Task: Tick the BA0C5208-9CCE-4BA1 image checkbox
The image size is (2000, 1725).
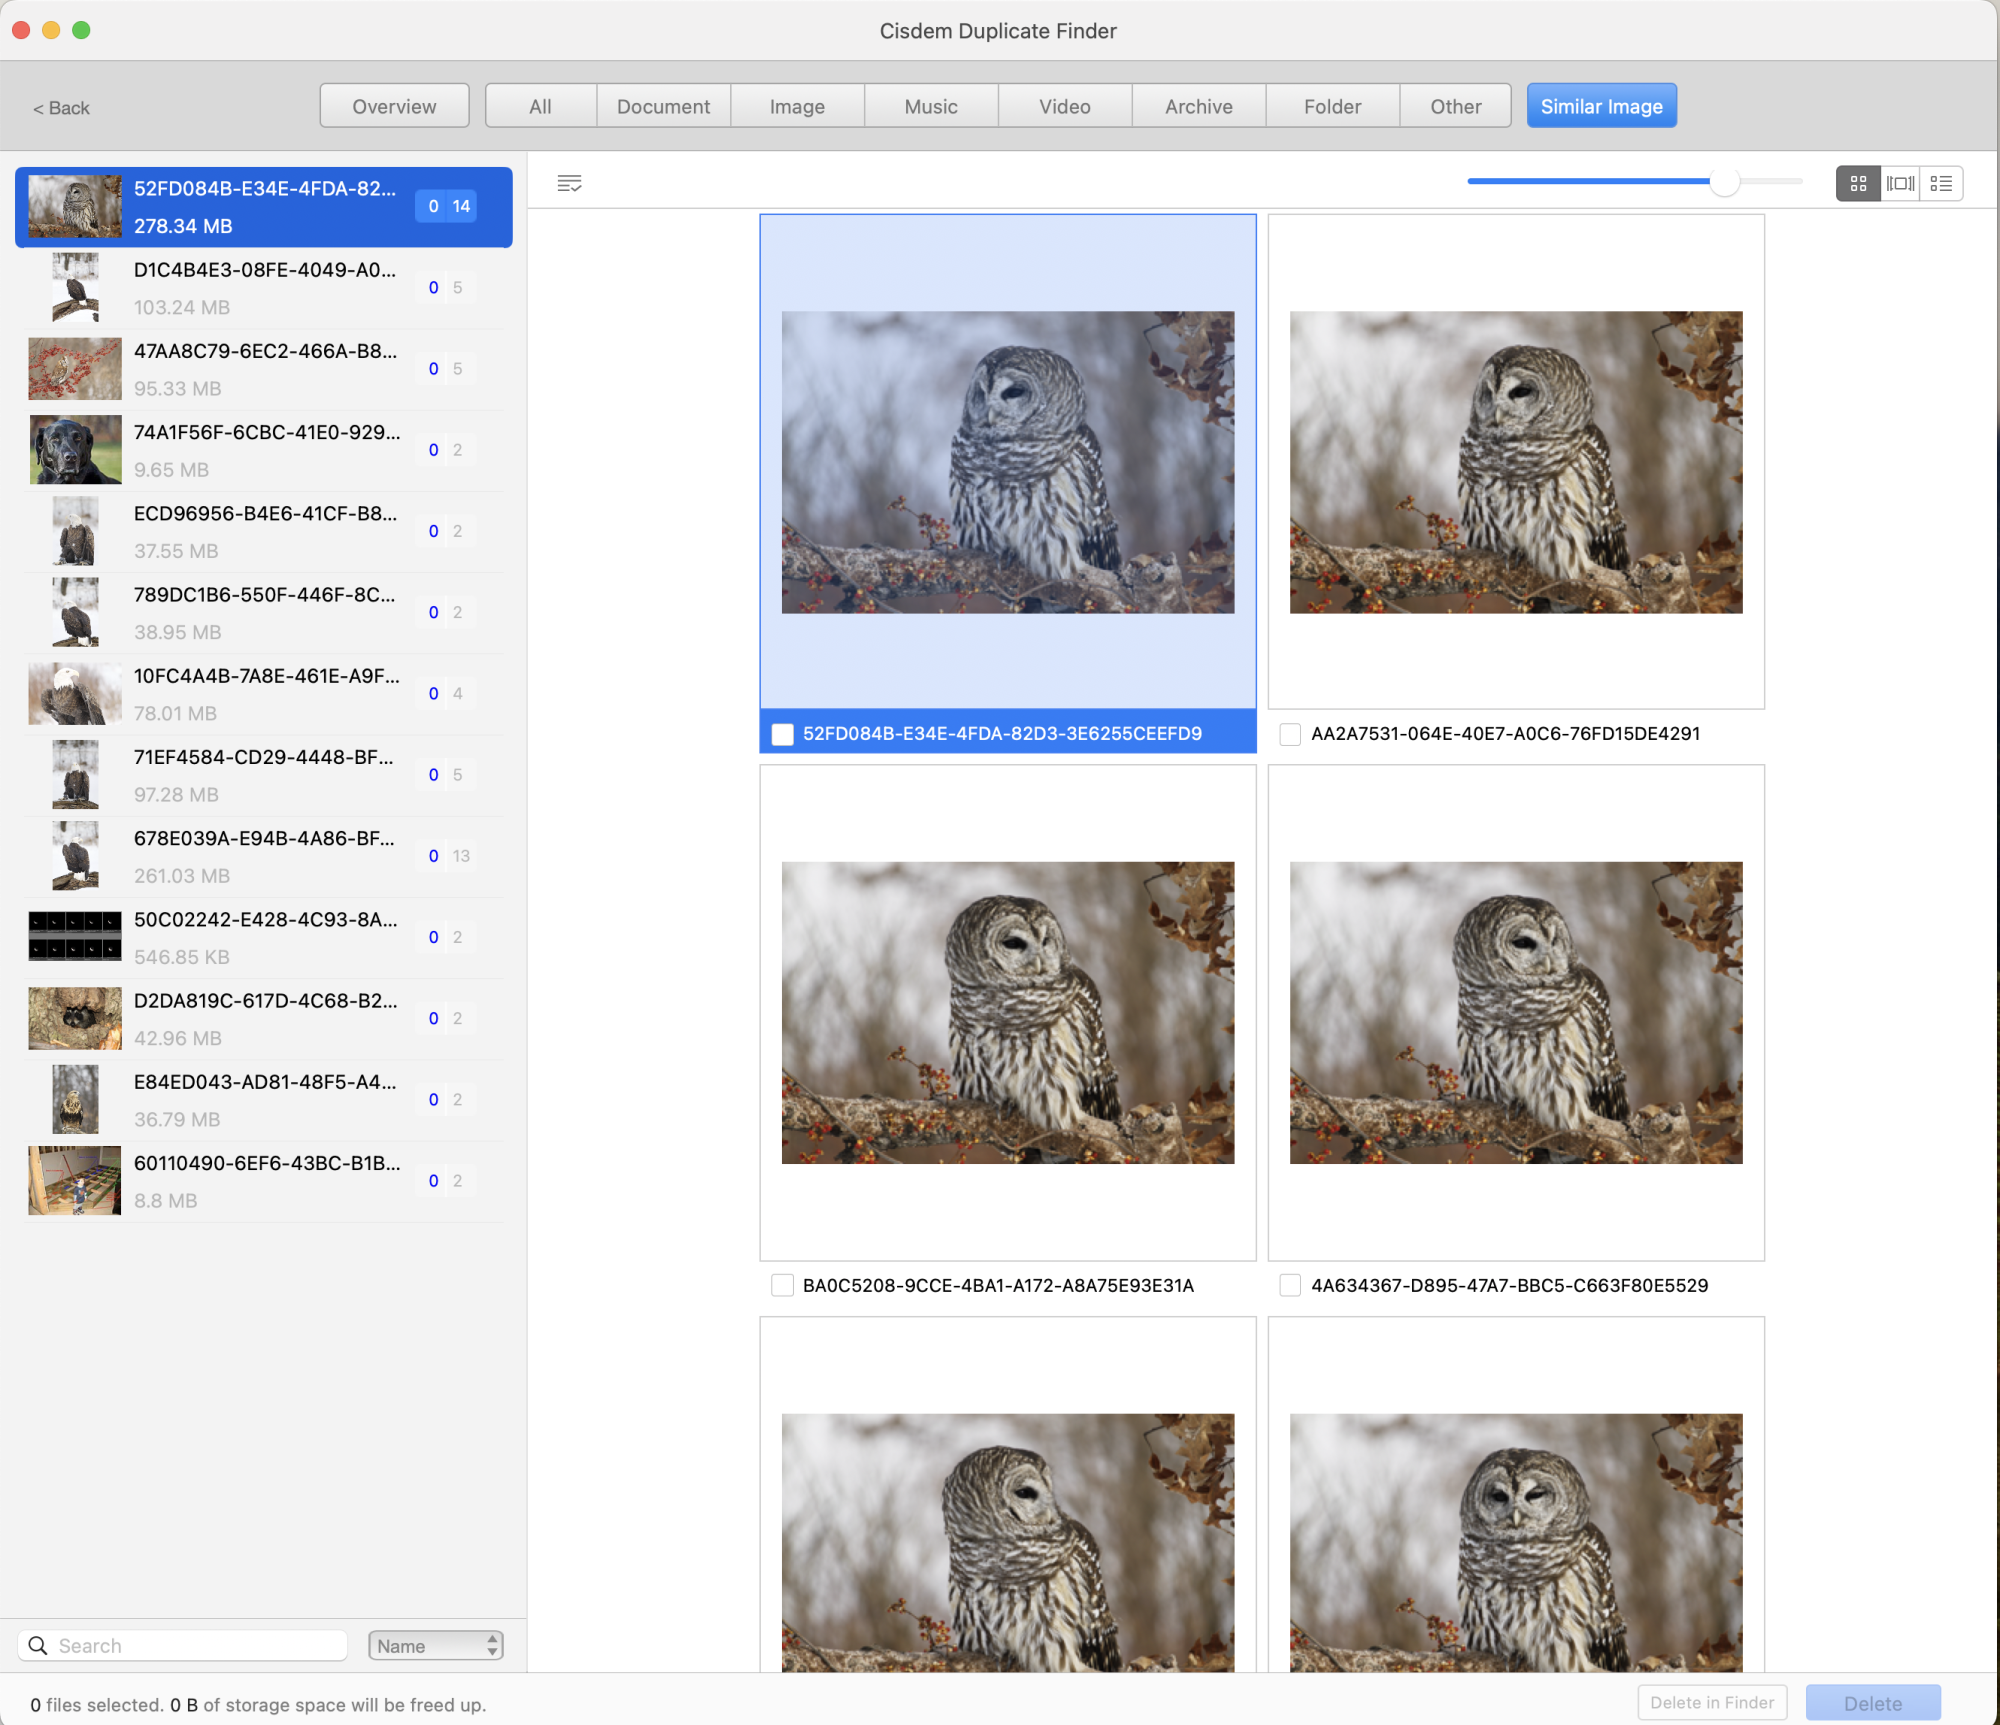Action: pos(783,1285)
